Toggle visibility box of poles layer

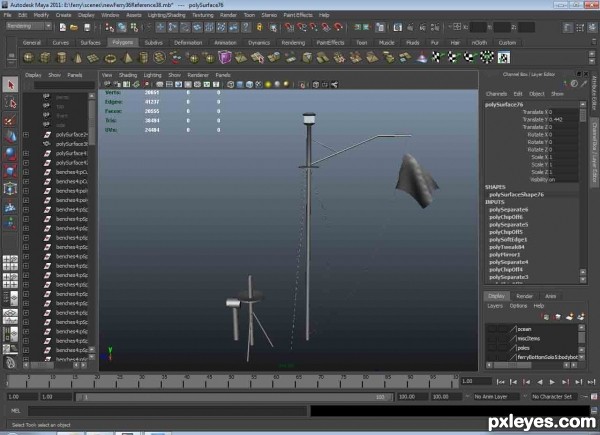492,348
